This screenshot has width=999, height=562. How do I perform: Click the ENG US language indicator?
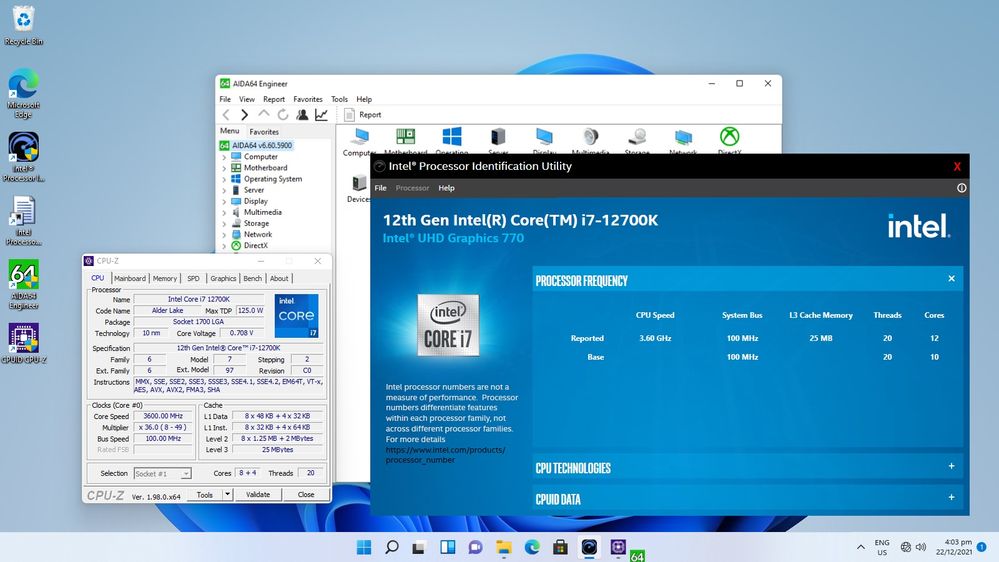point(882,547)
